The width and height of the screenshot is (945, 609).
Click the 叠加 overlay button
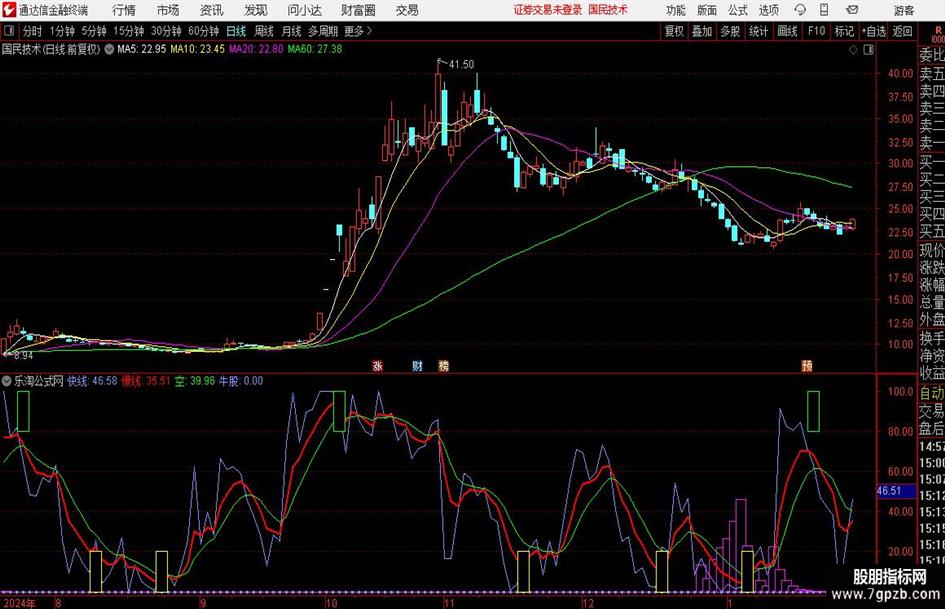click(702, 31)
